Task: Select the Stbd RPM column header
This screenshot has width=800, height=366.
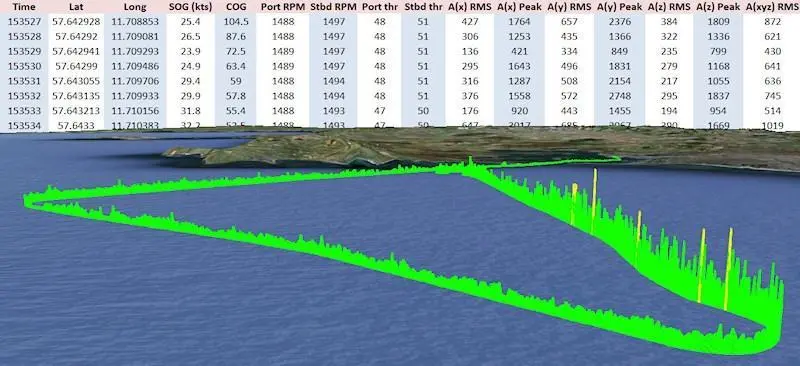Action: click(333, 7)
